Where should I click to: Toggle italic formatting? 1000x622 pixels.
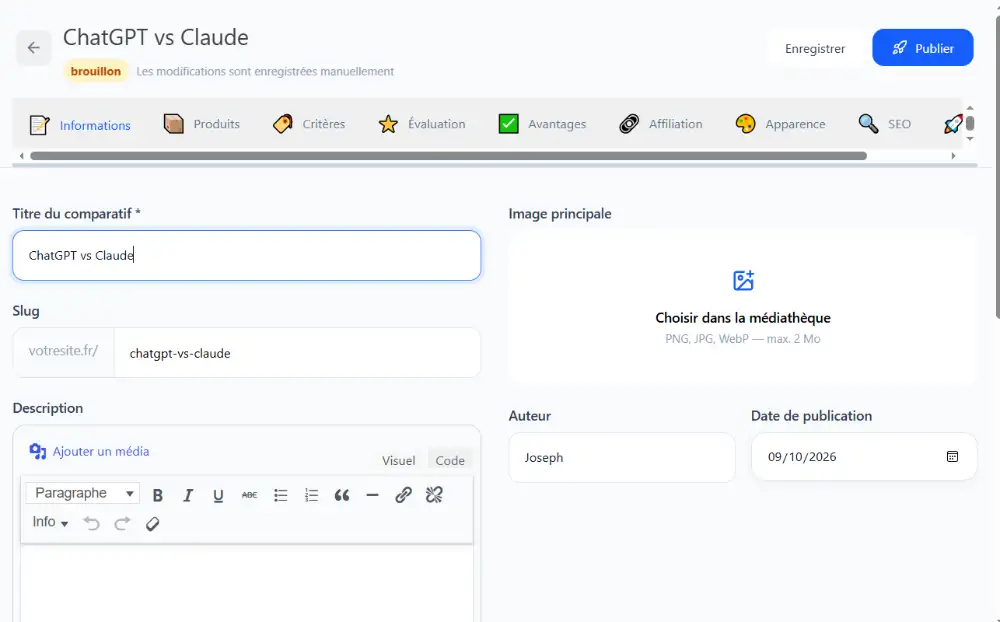[188, 495]
